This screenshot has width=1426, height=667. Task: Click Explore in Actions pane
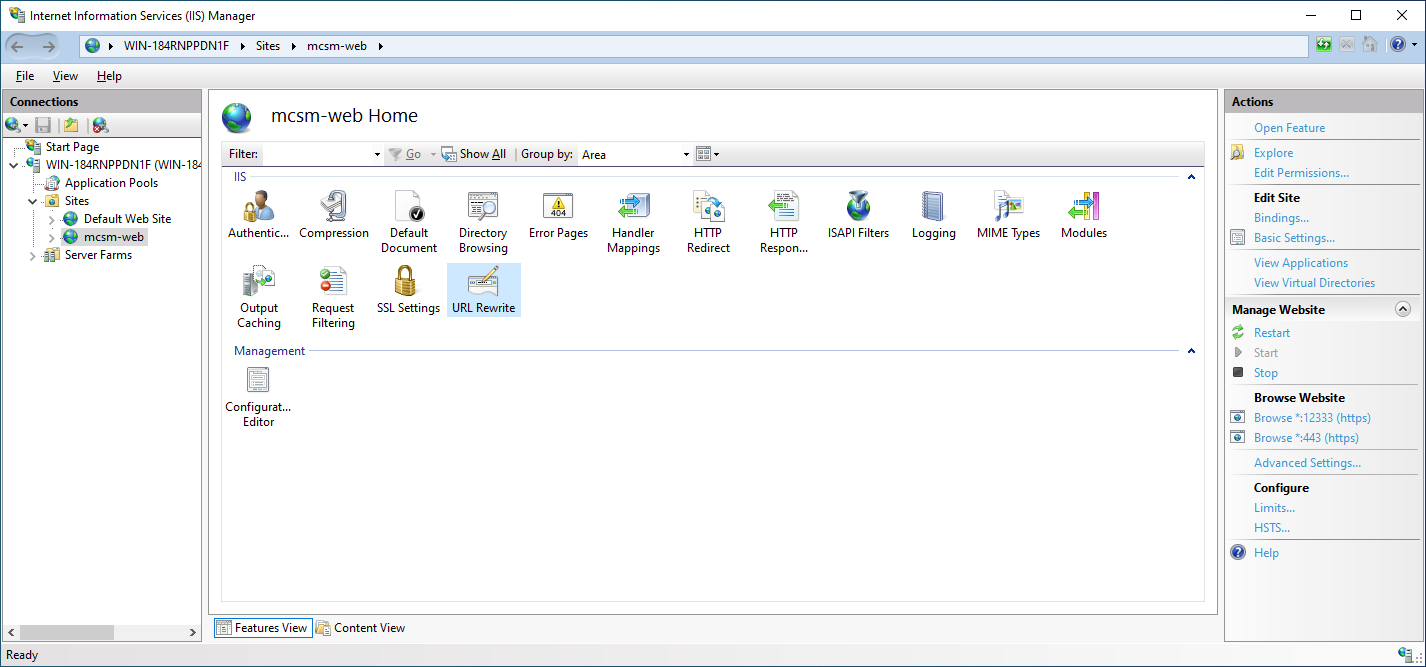pos(1273,153)
